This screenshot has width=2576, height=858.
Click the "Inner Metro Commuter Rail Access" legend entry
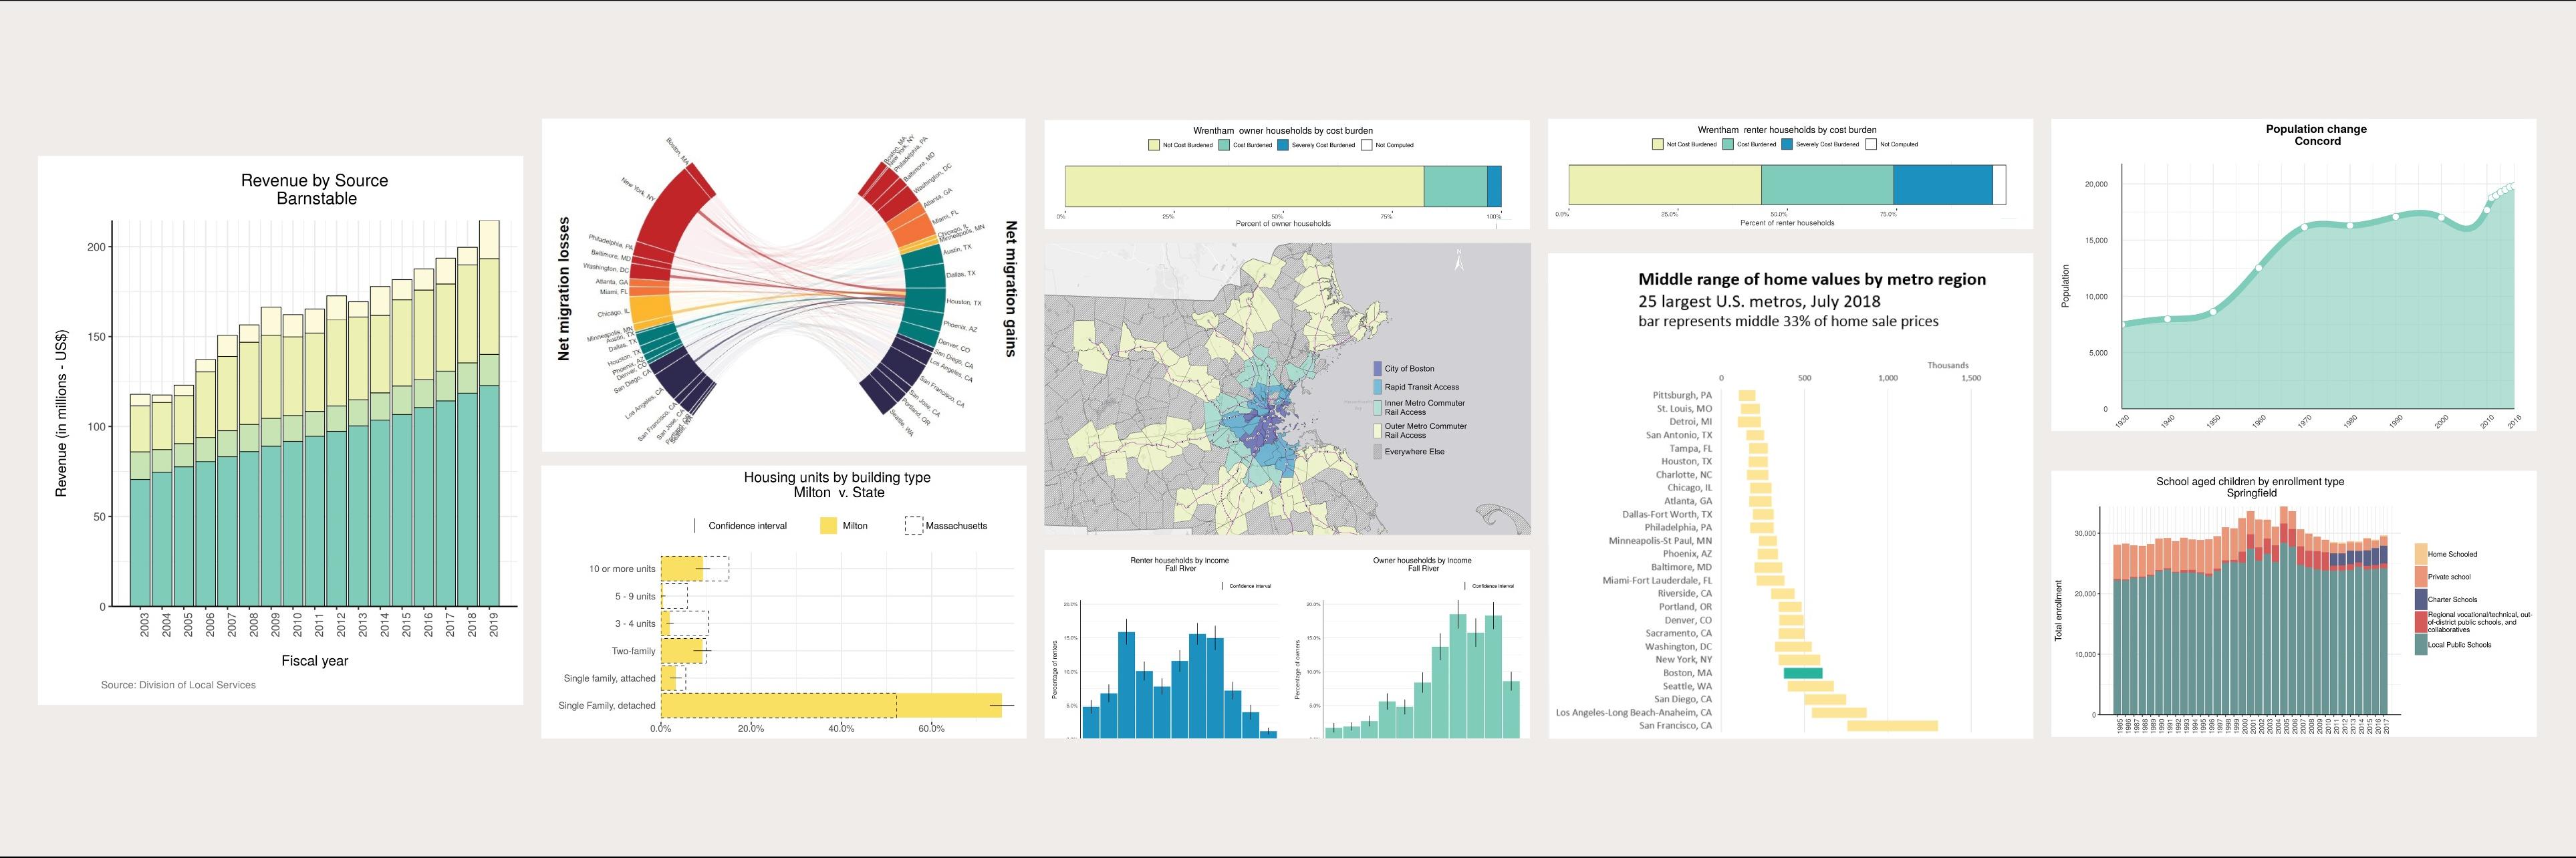click(x=1378, y=408)
